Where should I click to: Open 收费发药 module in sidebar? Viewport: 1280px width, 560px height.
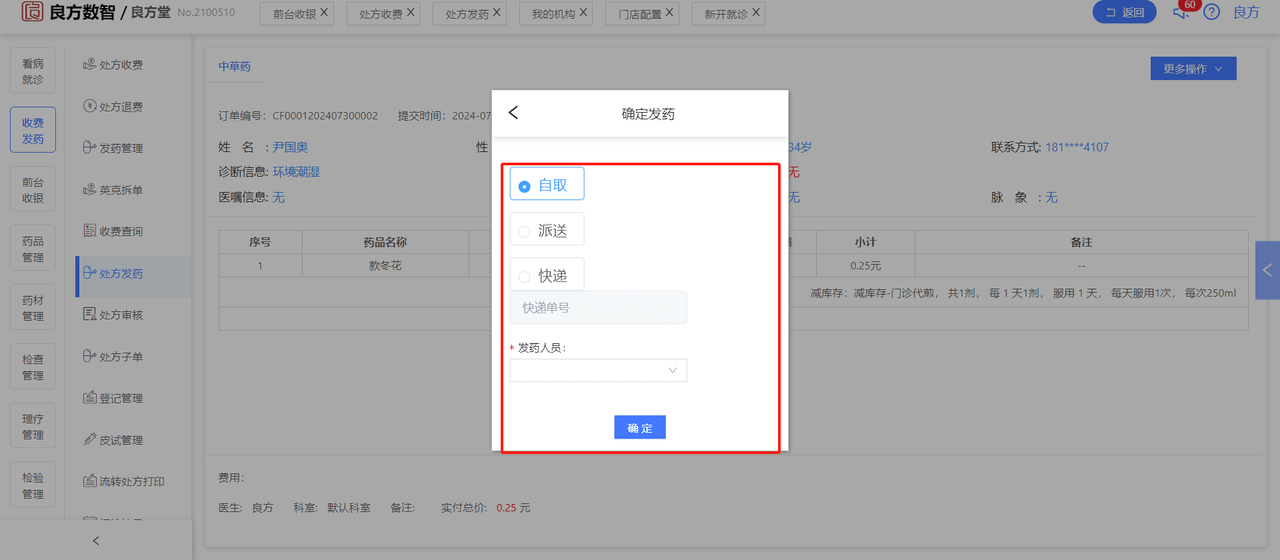[x=33, y=130]
